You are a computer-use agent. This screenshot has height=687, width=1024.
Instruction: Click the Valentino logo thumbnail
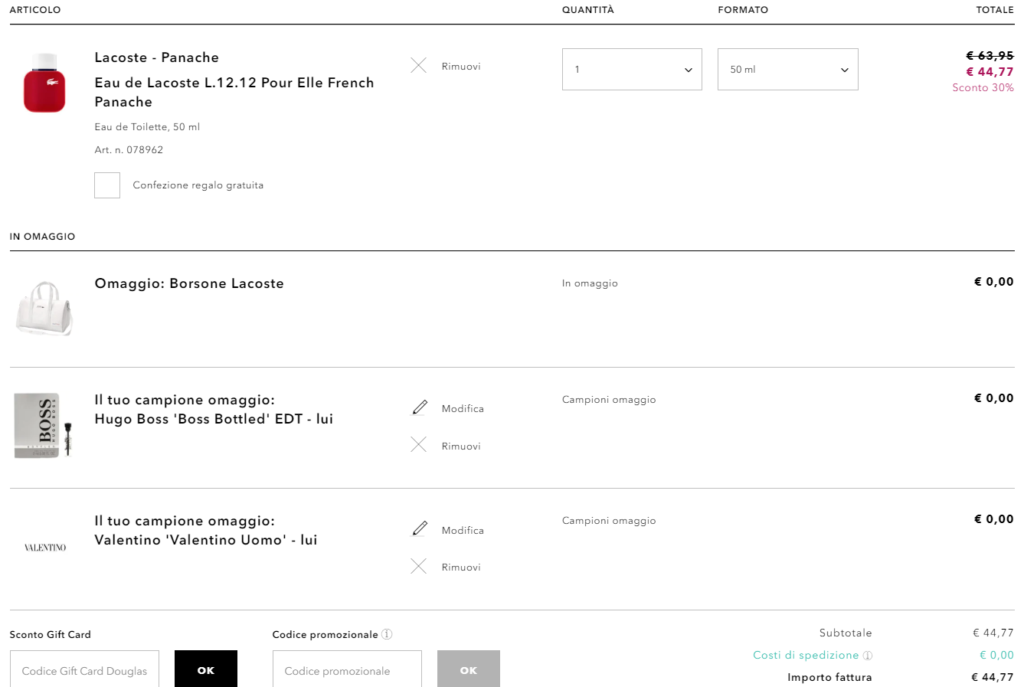[x=44, y=548]
